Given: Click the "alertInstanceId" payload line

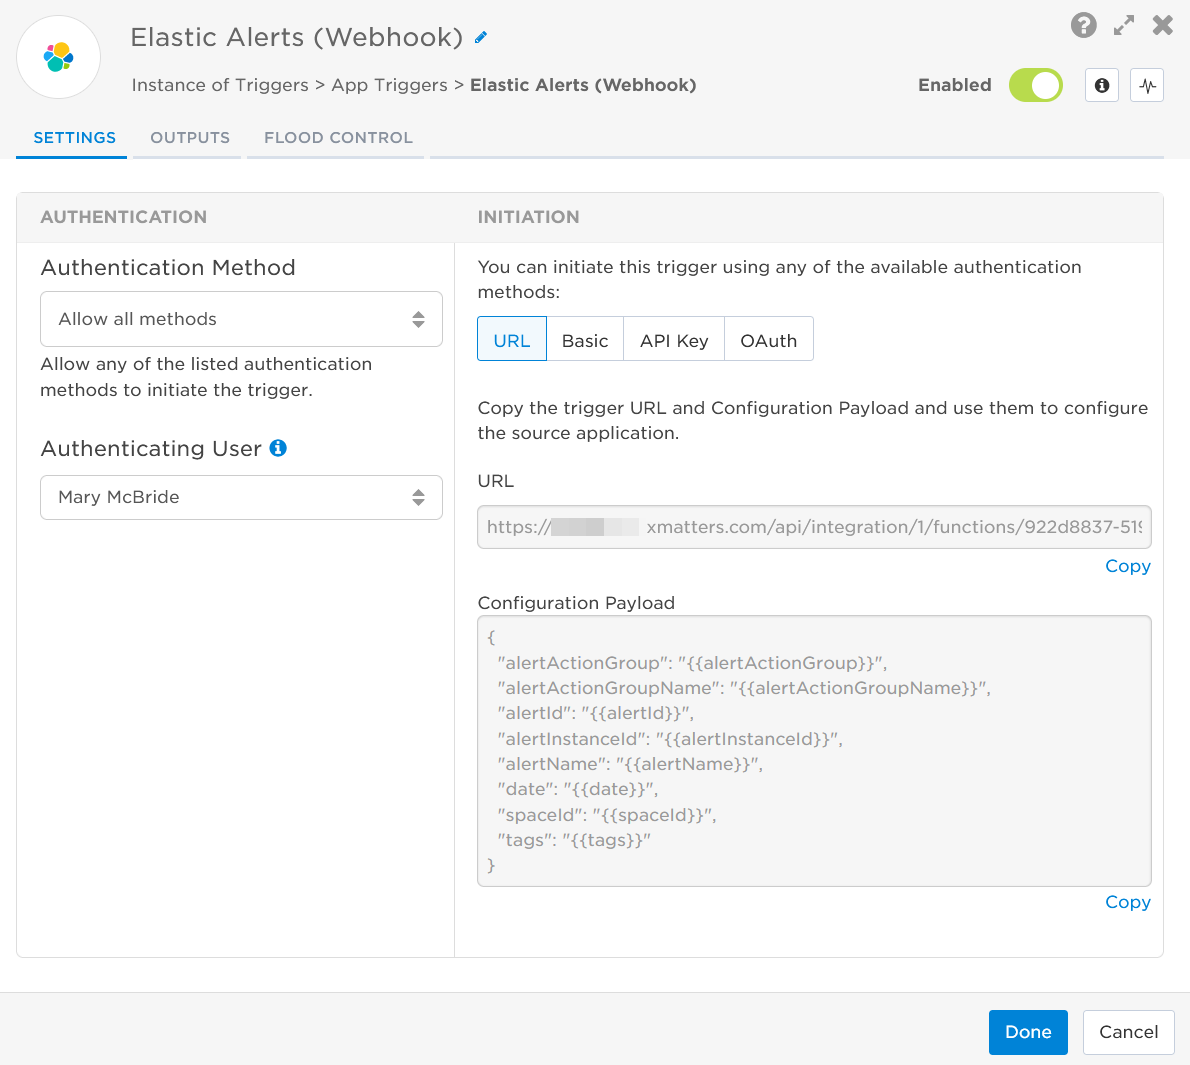Looking at the screenshot, I should click(x=670, y=739).
